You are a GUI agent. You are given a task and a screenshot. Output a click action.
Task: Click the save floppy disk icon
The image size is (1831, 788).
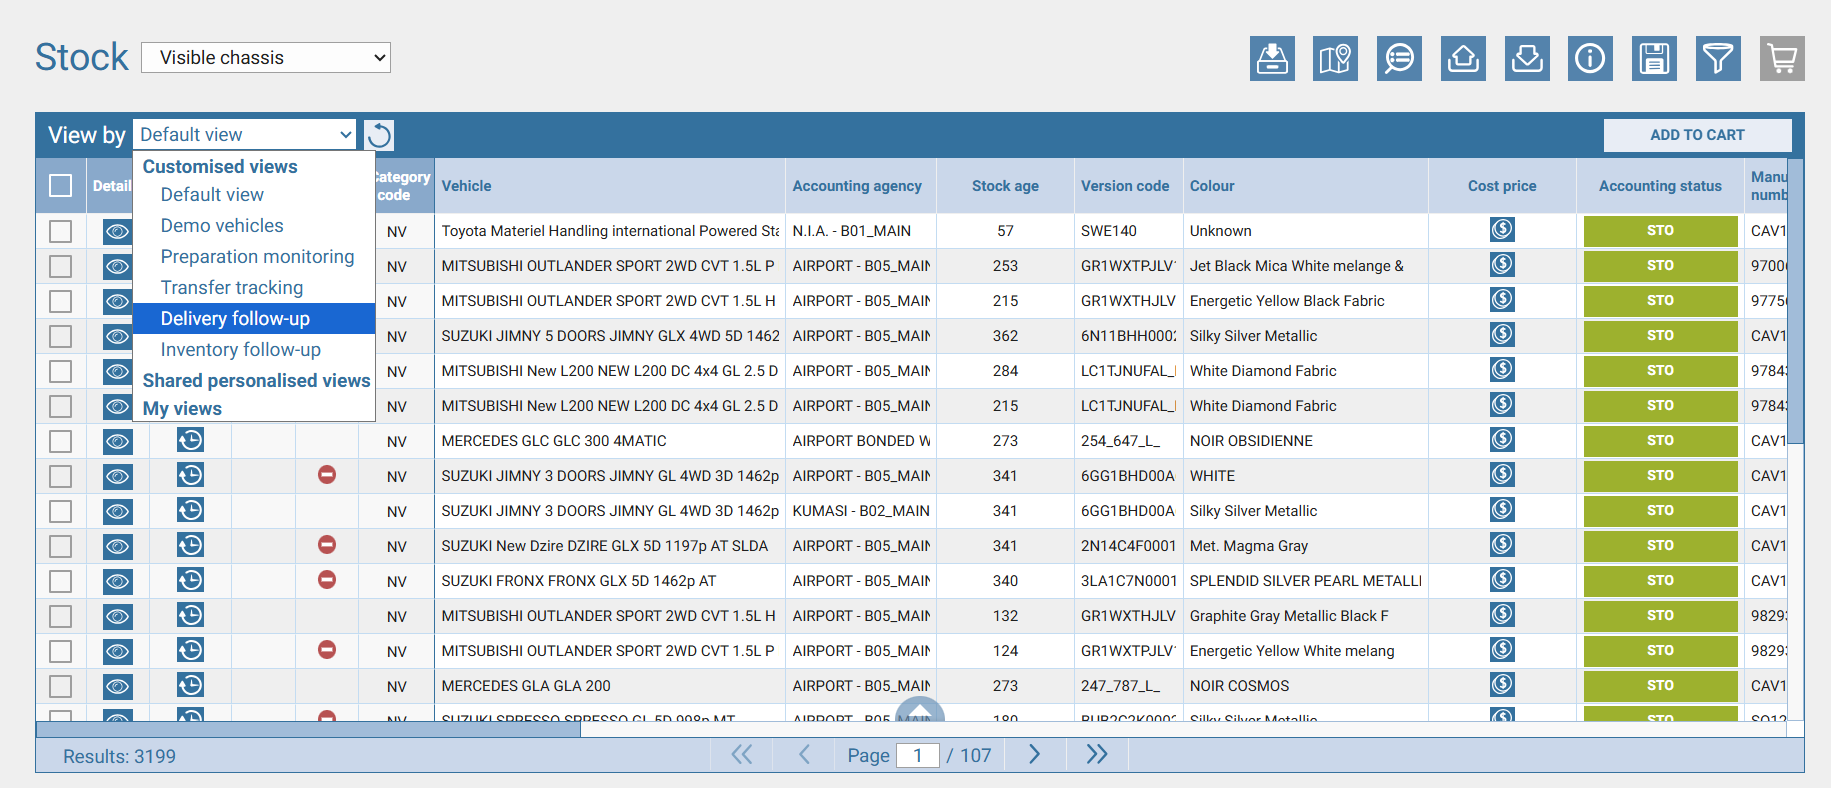click(x=1654, y=58)
